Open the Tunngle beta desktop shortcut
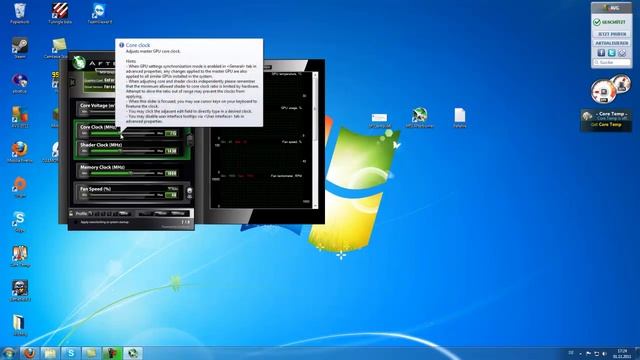The width and height of the screenshot is (640, 360). point(60,13)
